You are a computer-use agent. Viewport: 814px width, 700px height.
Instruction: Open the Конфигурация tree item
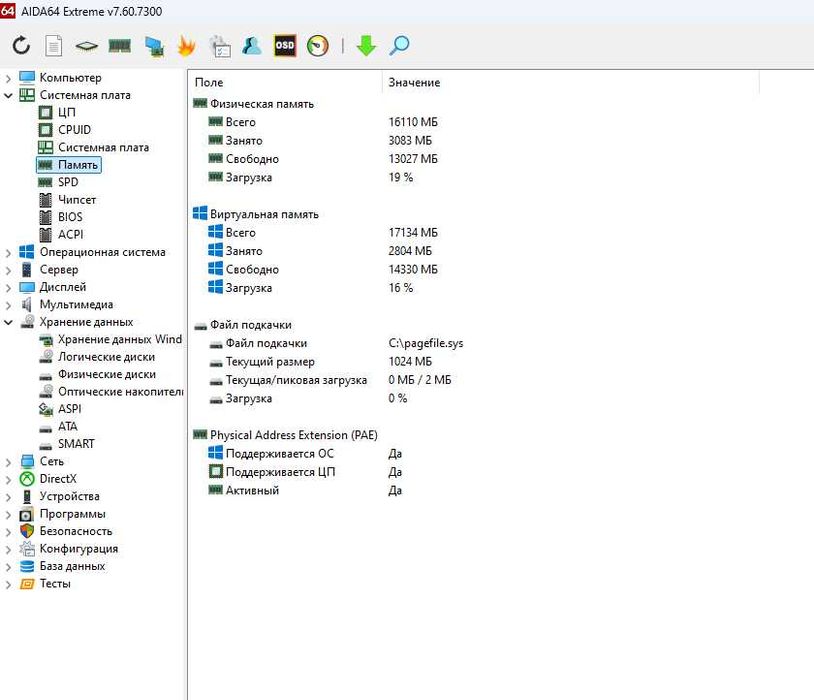(x=78, y=549)
